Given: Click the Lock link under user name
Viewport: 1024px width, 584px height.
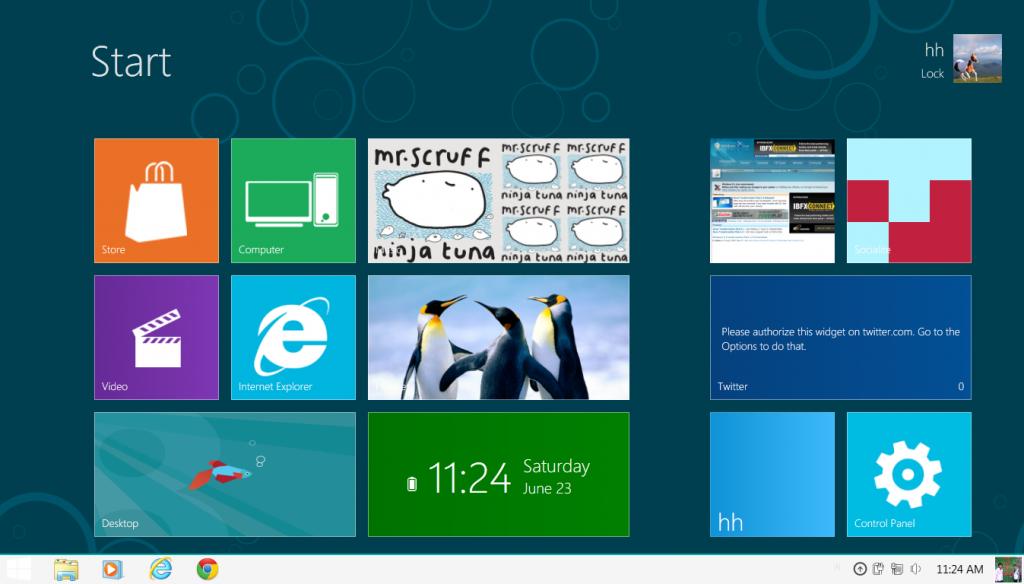Looking at the screenshot, I should (x=932, y=74).
